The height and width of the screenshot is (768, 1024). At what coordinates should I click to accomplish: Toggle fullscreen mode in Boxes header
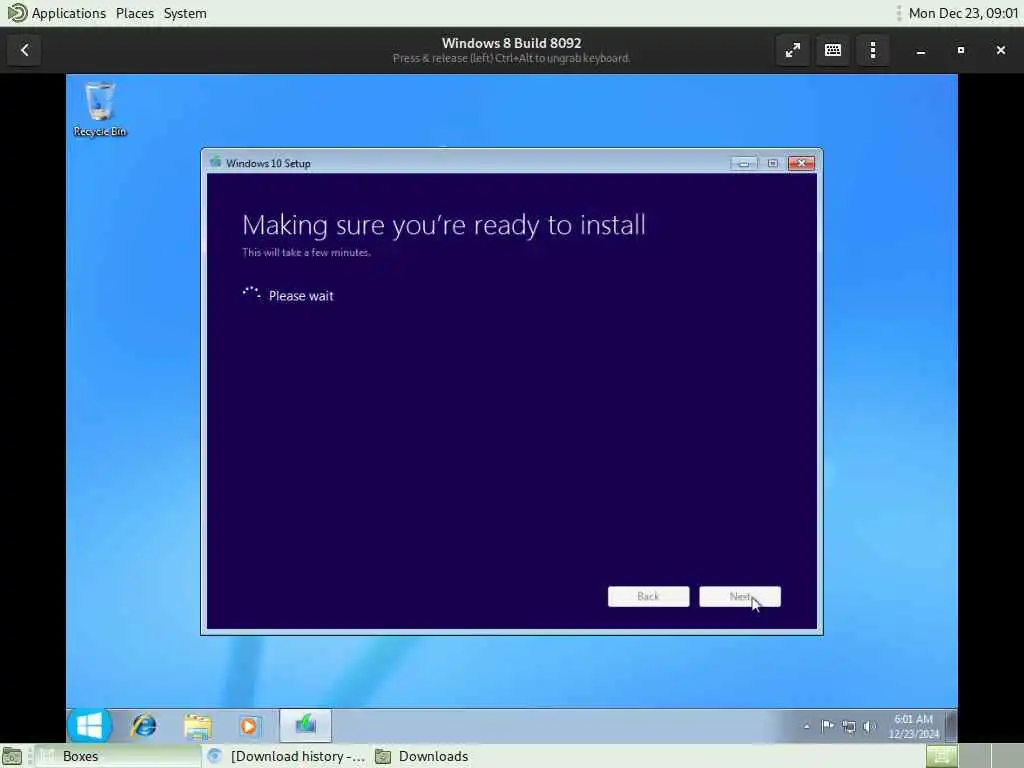tap(793, 50)
